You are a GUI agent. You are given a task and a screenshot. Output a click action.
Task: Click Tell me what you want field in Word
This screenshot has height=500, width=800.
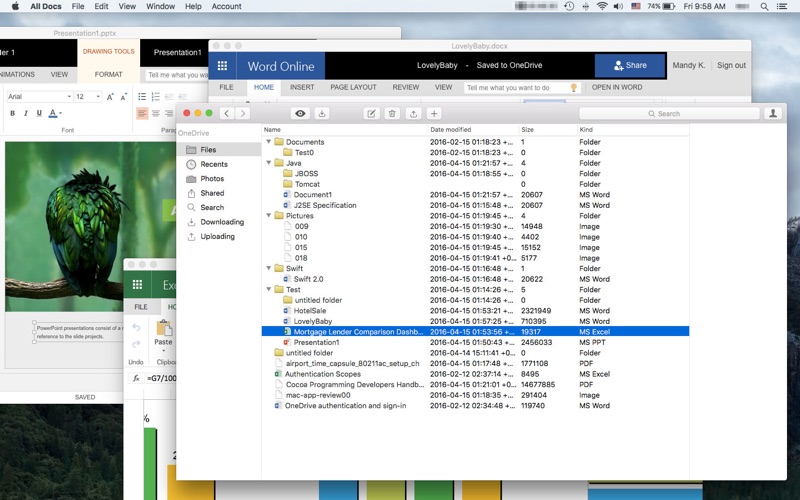pos(522,88)
